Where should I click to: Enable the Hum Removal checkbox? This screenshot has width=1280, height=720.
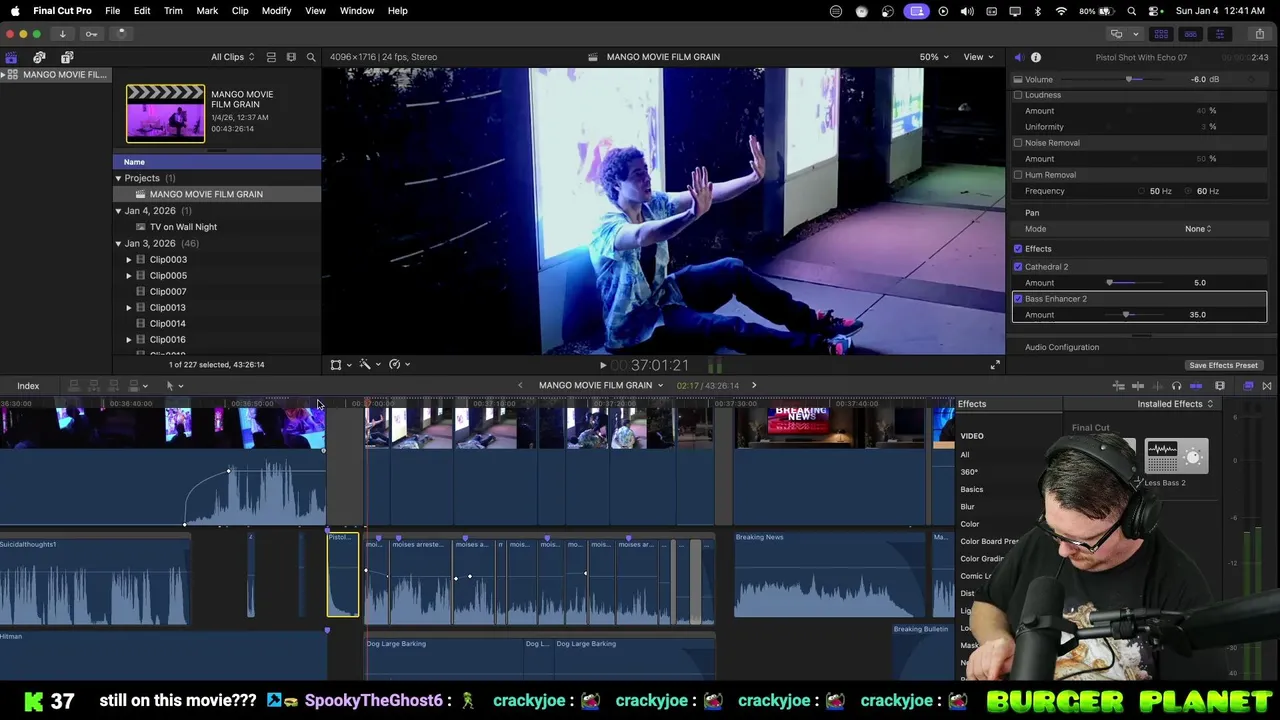1018,175
